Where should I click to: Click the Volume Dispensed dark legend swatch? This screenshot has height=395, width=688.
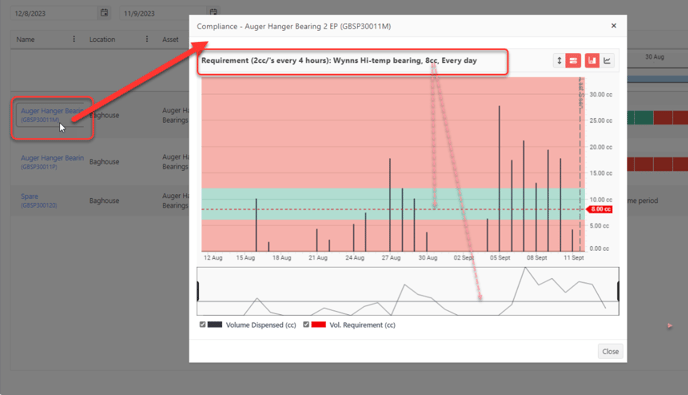[215, 324]
